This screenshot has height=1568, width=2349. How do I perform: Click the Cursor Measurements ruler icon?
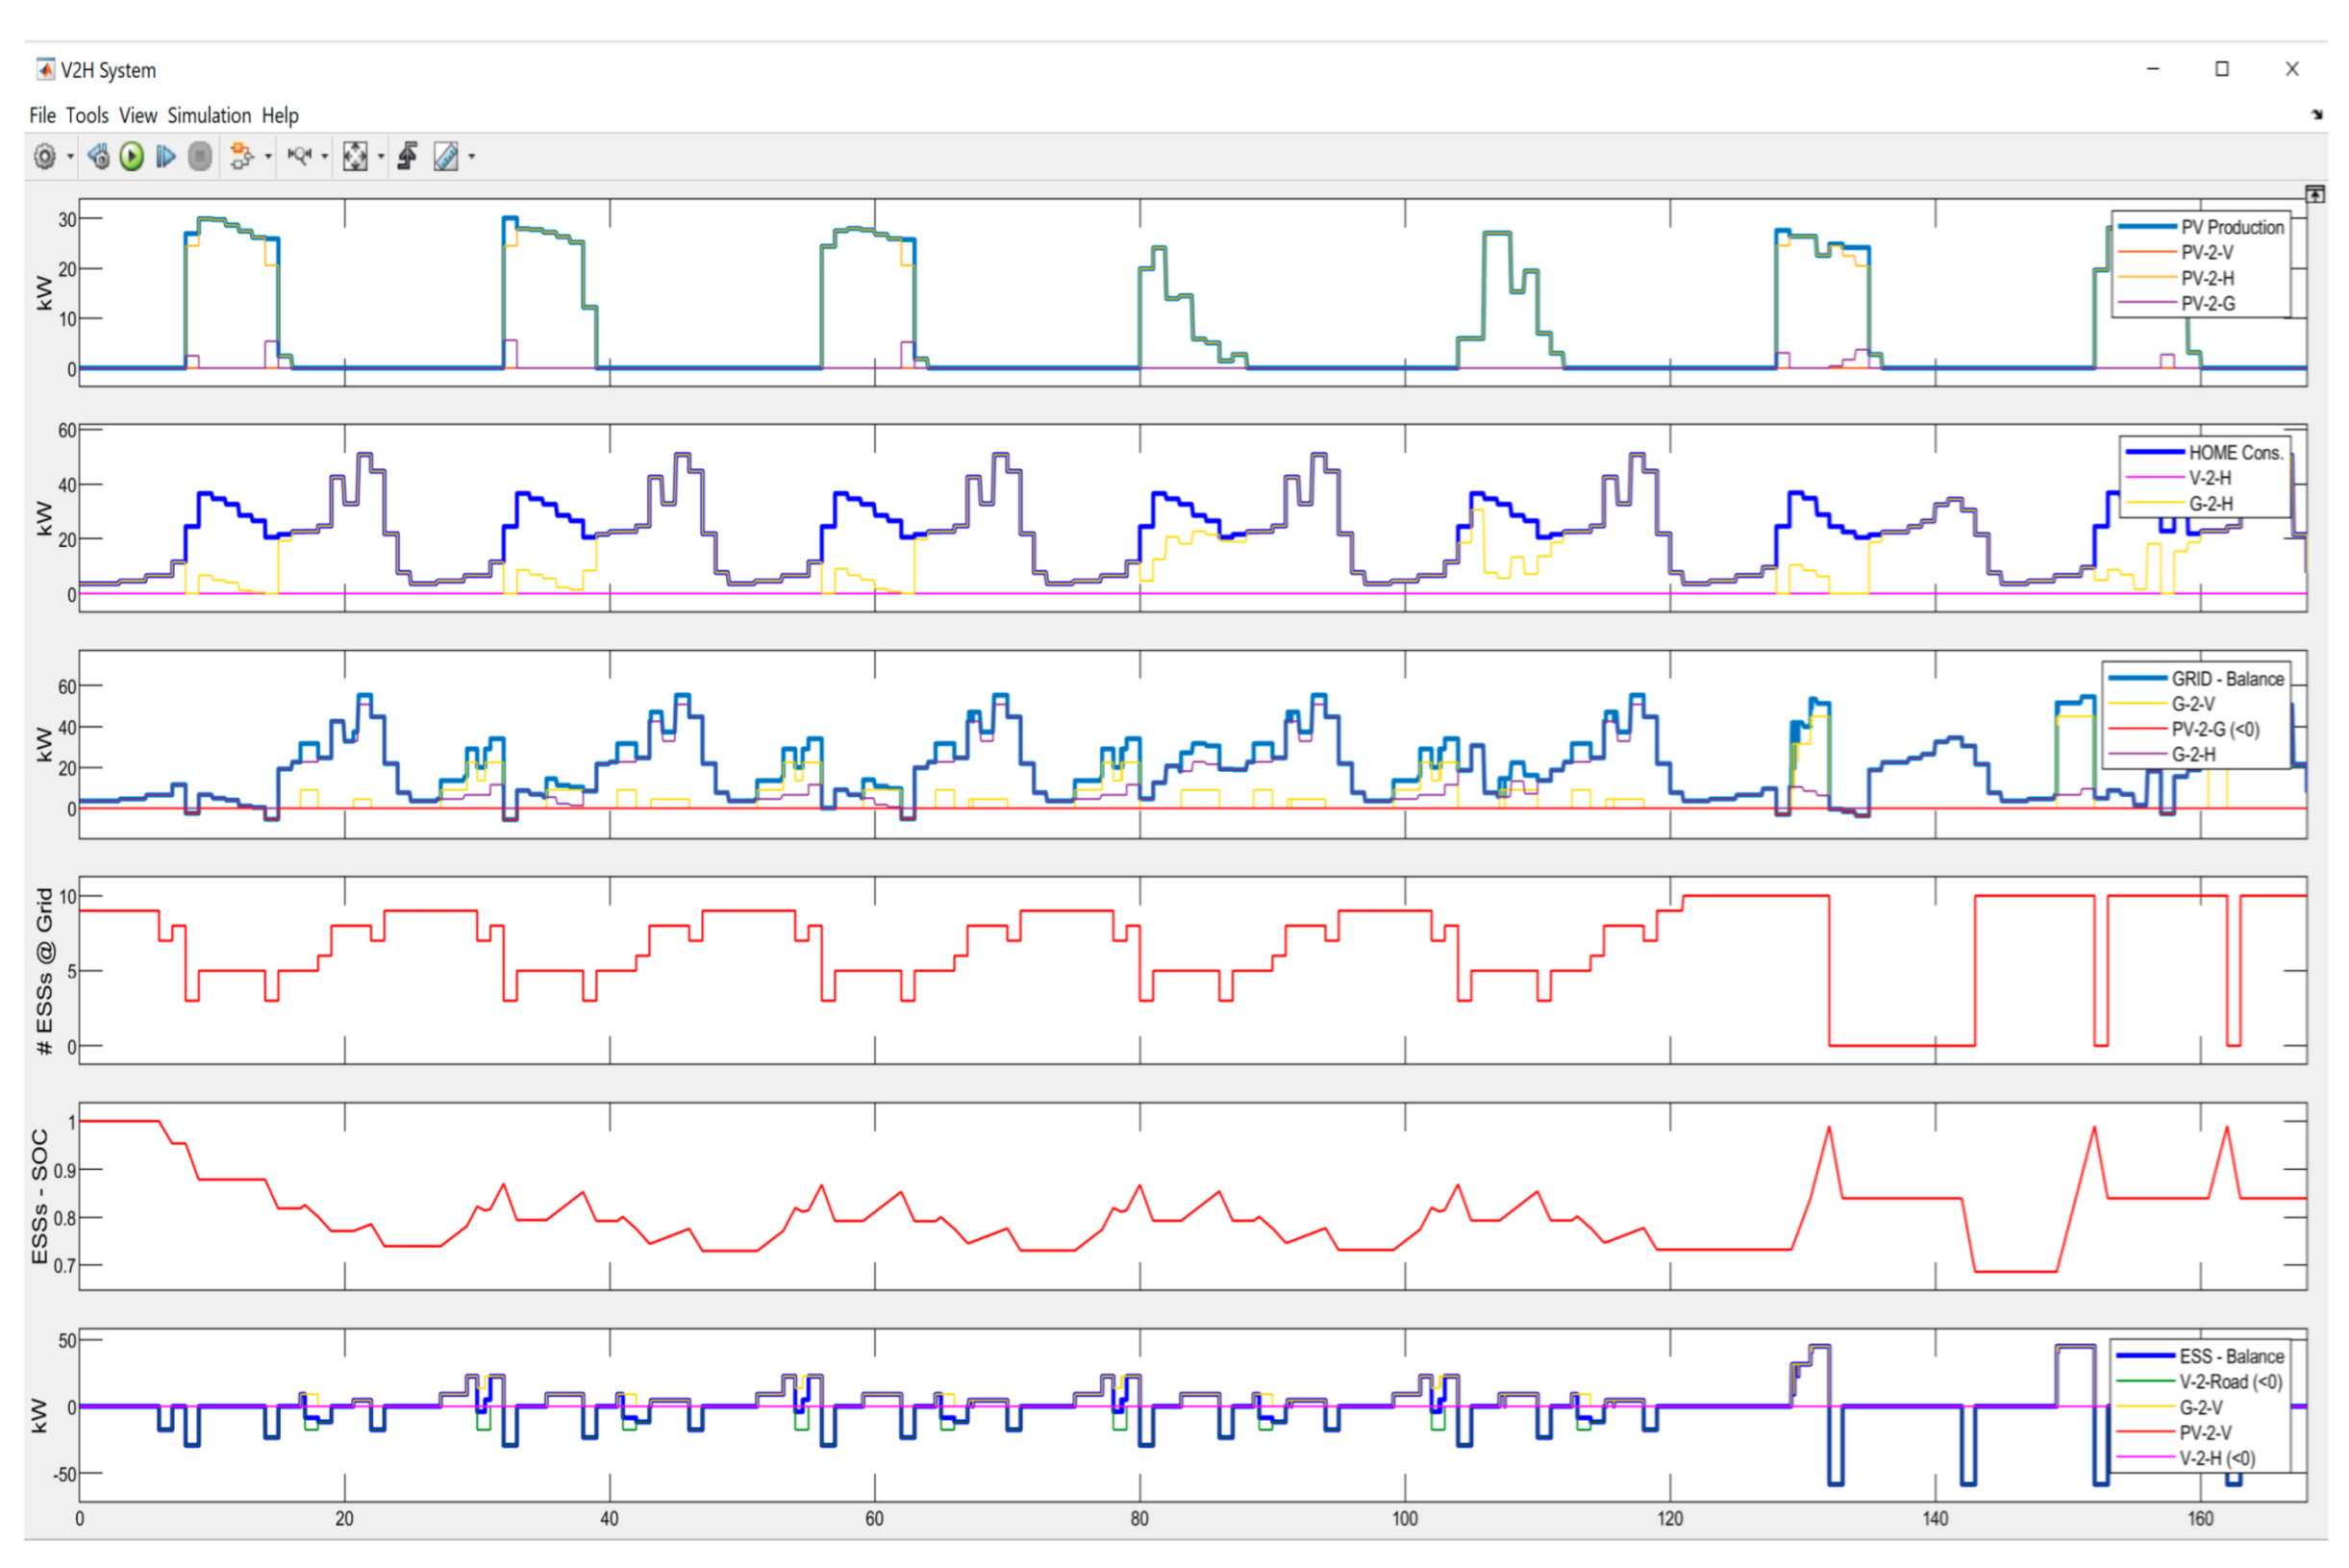tap(446, 157)
